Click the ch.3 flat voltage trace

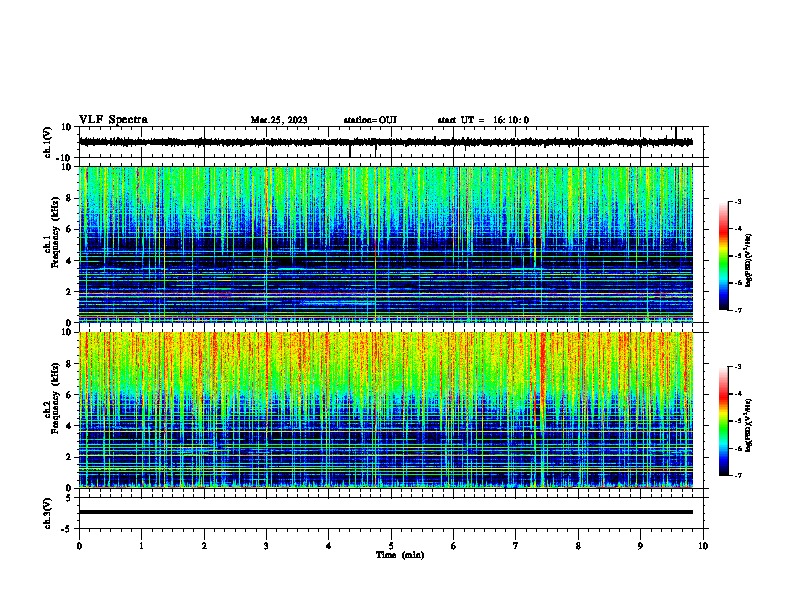pos(386,512)
